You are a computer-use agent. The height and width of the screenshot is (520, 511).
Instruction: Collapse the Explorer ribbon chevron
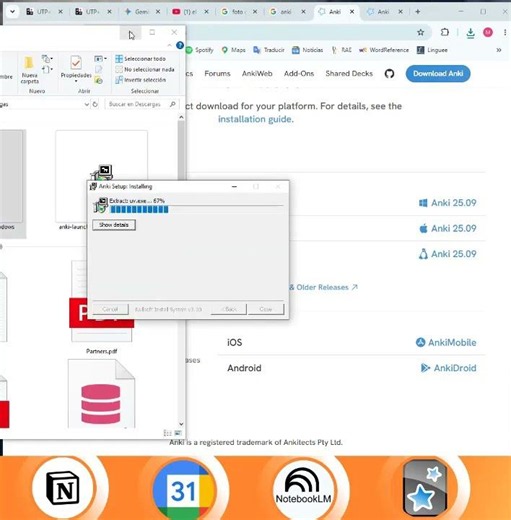pyautogui.click(x=169, y=45)
